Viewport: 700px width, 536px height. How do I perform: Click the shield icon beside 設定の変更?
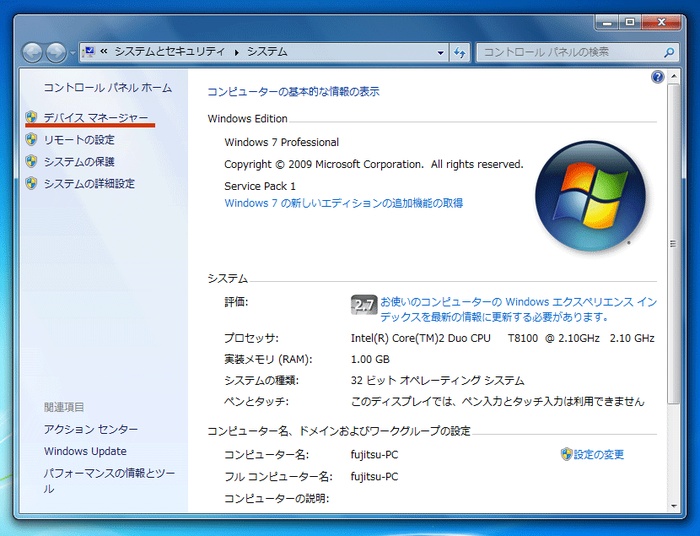pos(567,454)
